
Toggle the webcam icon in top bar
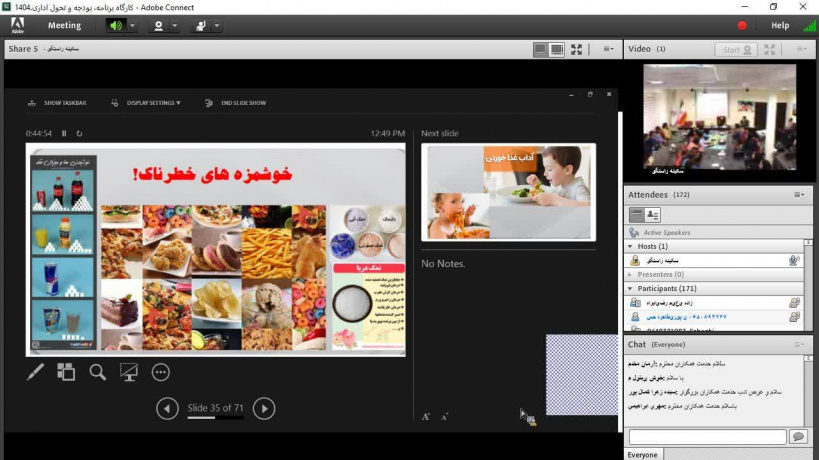coord(158,25)
